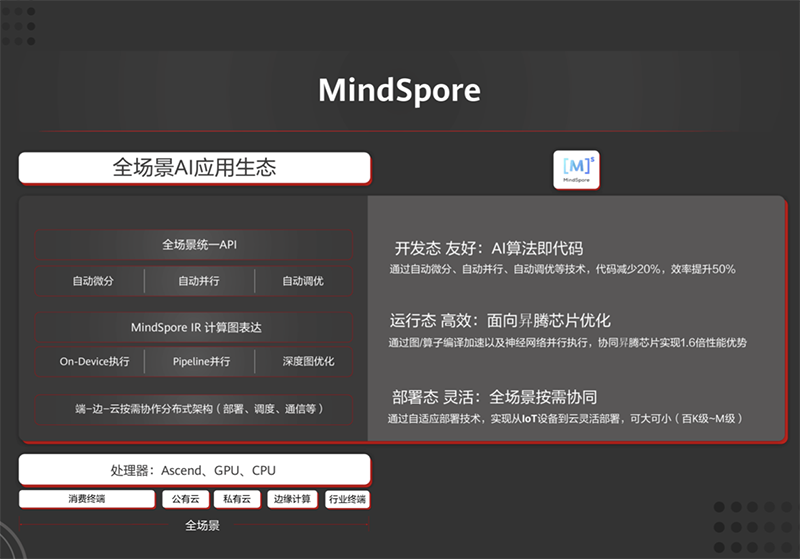The image size is (800, 559).
Task: Select the On-Device执行 cell
Action: [x=90, y=362]
